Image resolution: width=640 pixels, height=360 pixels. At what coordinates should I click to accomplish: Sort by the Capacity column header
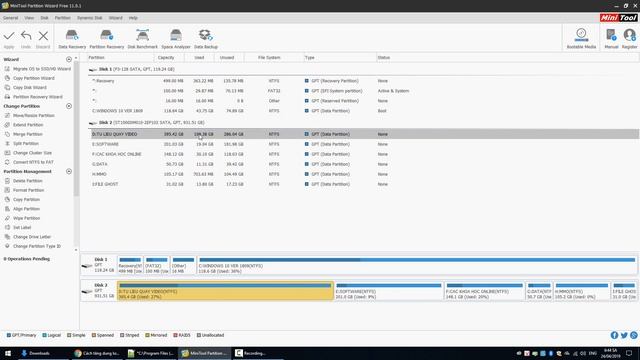click(166, 58)
